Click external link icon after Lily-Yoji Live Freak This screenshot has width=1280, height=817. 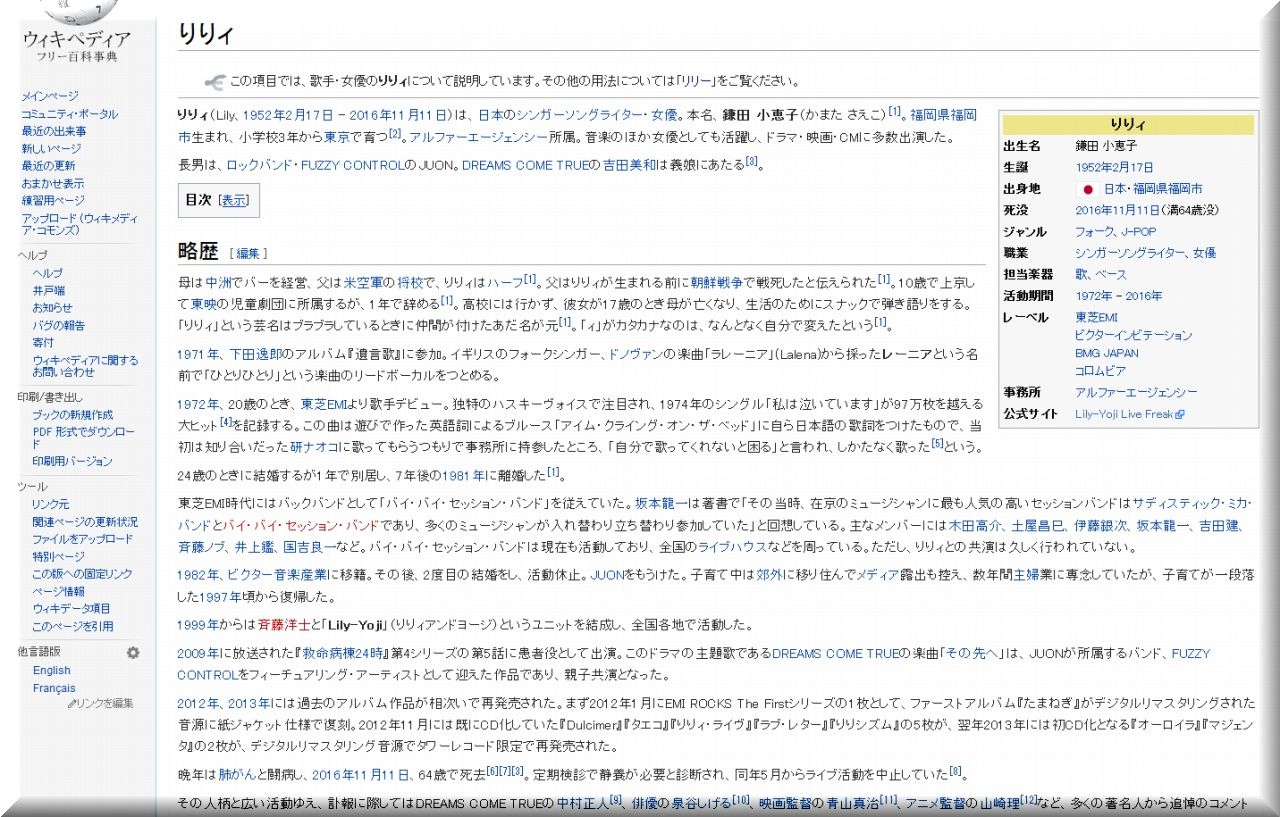[1180, 414]
